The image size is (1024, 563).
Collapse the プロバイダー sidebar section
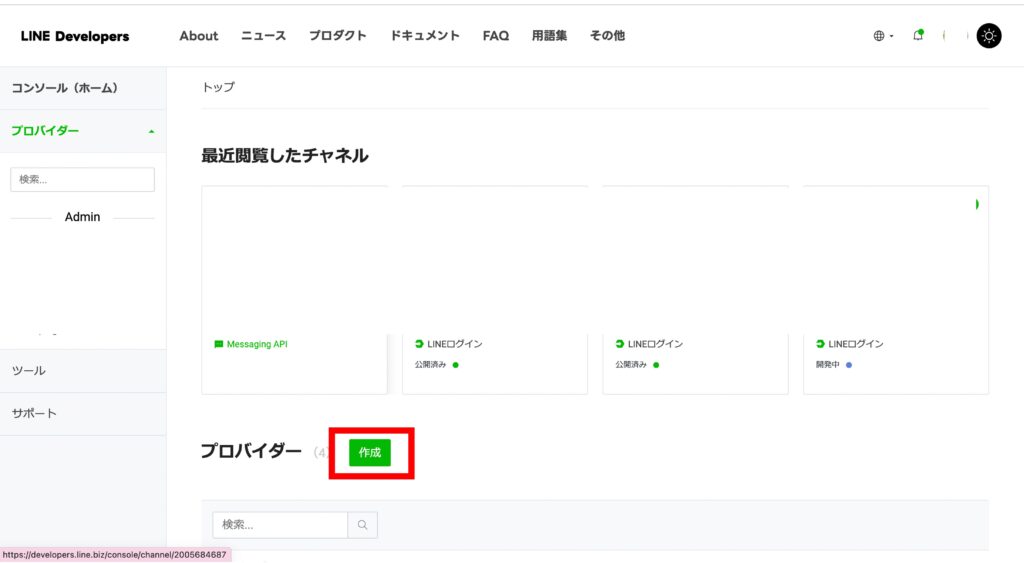[83, 131]
